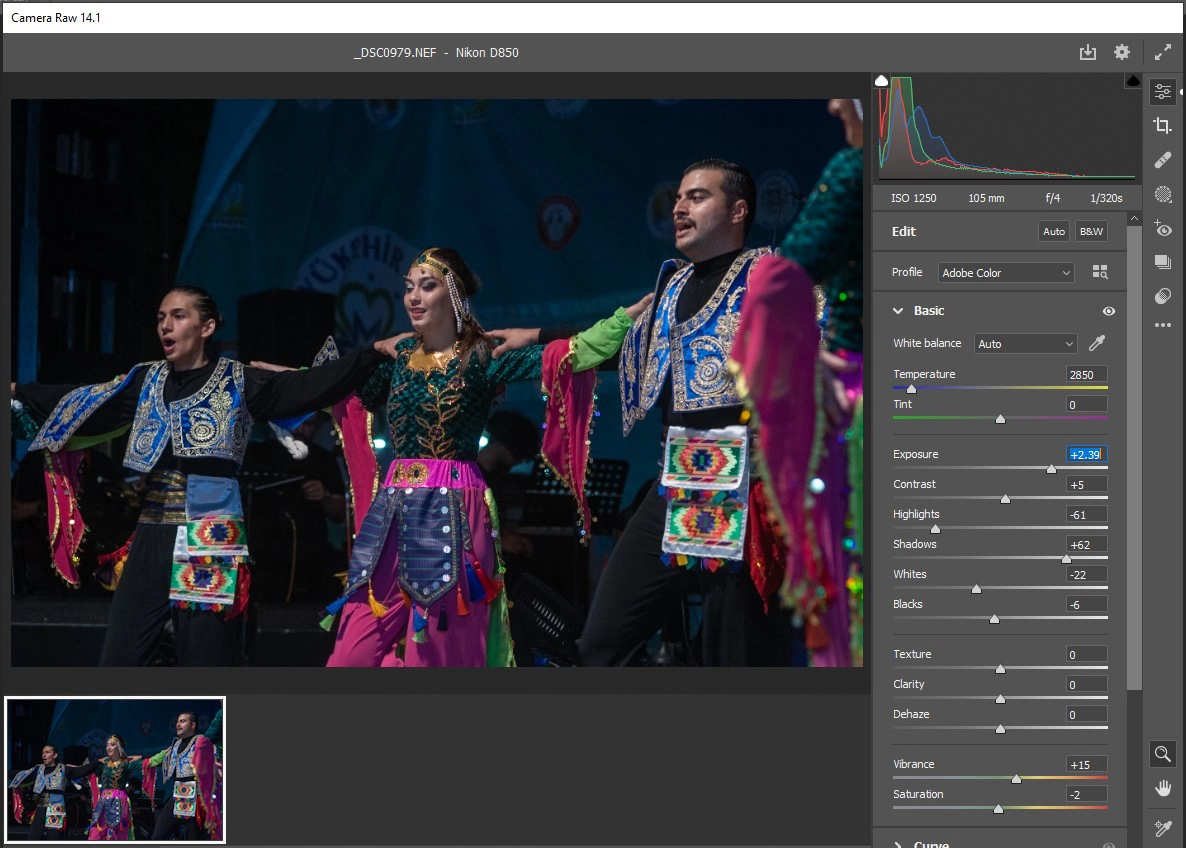Select the Red Eye removal tool
This screenshot has width=1186, height=848.
(x=1162, y=228)
